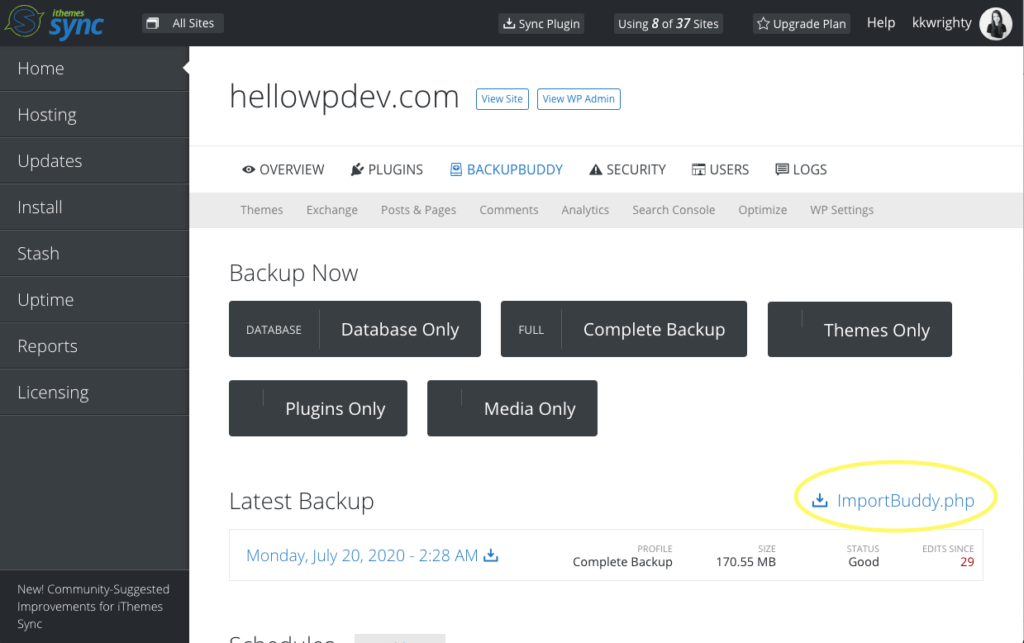
Task: Click the View Site button
Action: (502, 99)
